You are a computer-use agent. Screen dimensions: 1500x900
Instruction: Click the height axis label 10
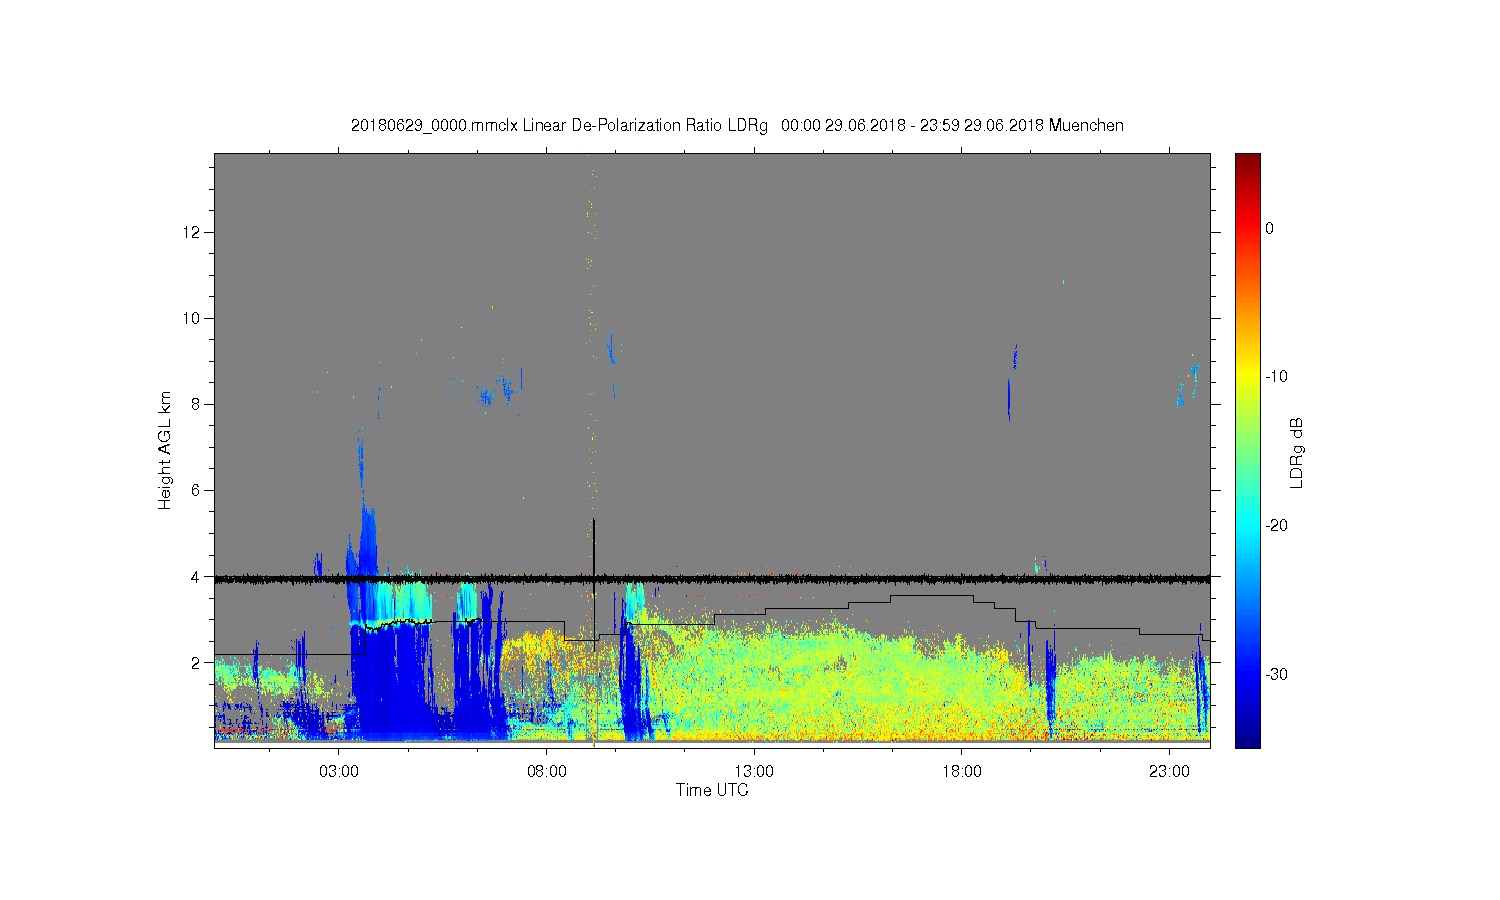pyautogui.click(x=194, y=318)
